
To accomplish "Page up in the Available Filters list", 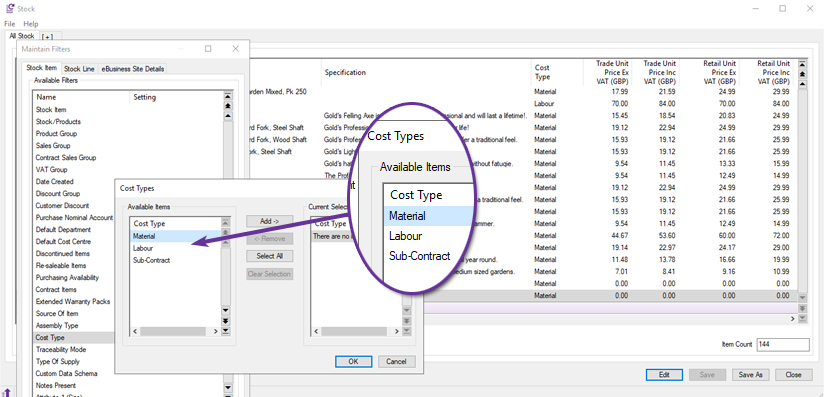I will (x=228, y=106).
